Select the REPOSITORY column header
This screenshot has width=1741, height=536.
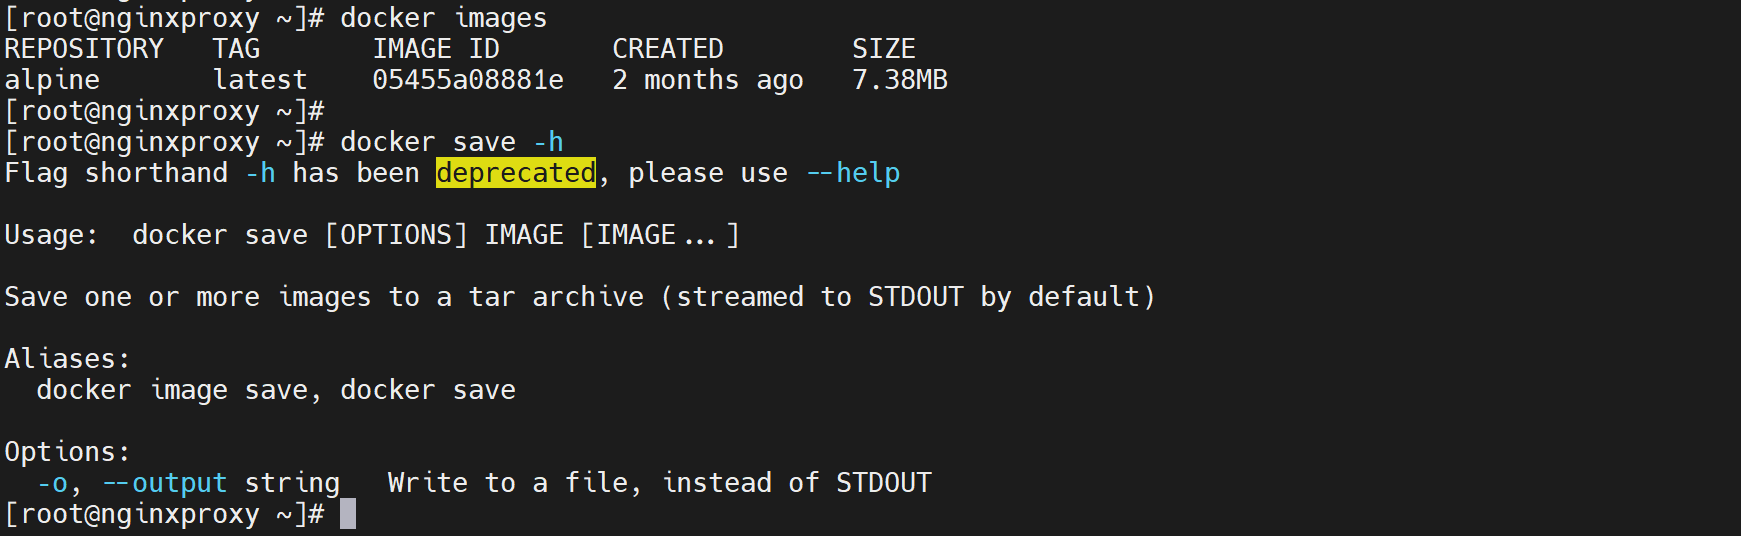[x=84, y=49]
